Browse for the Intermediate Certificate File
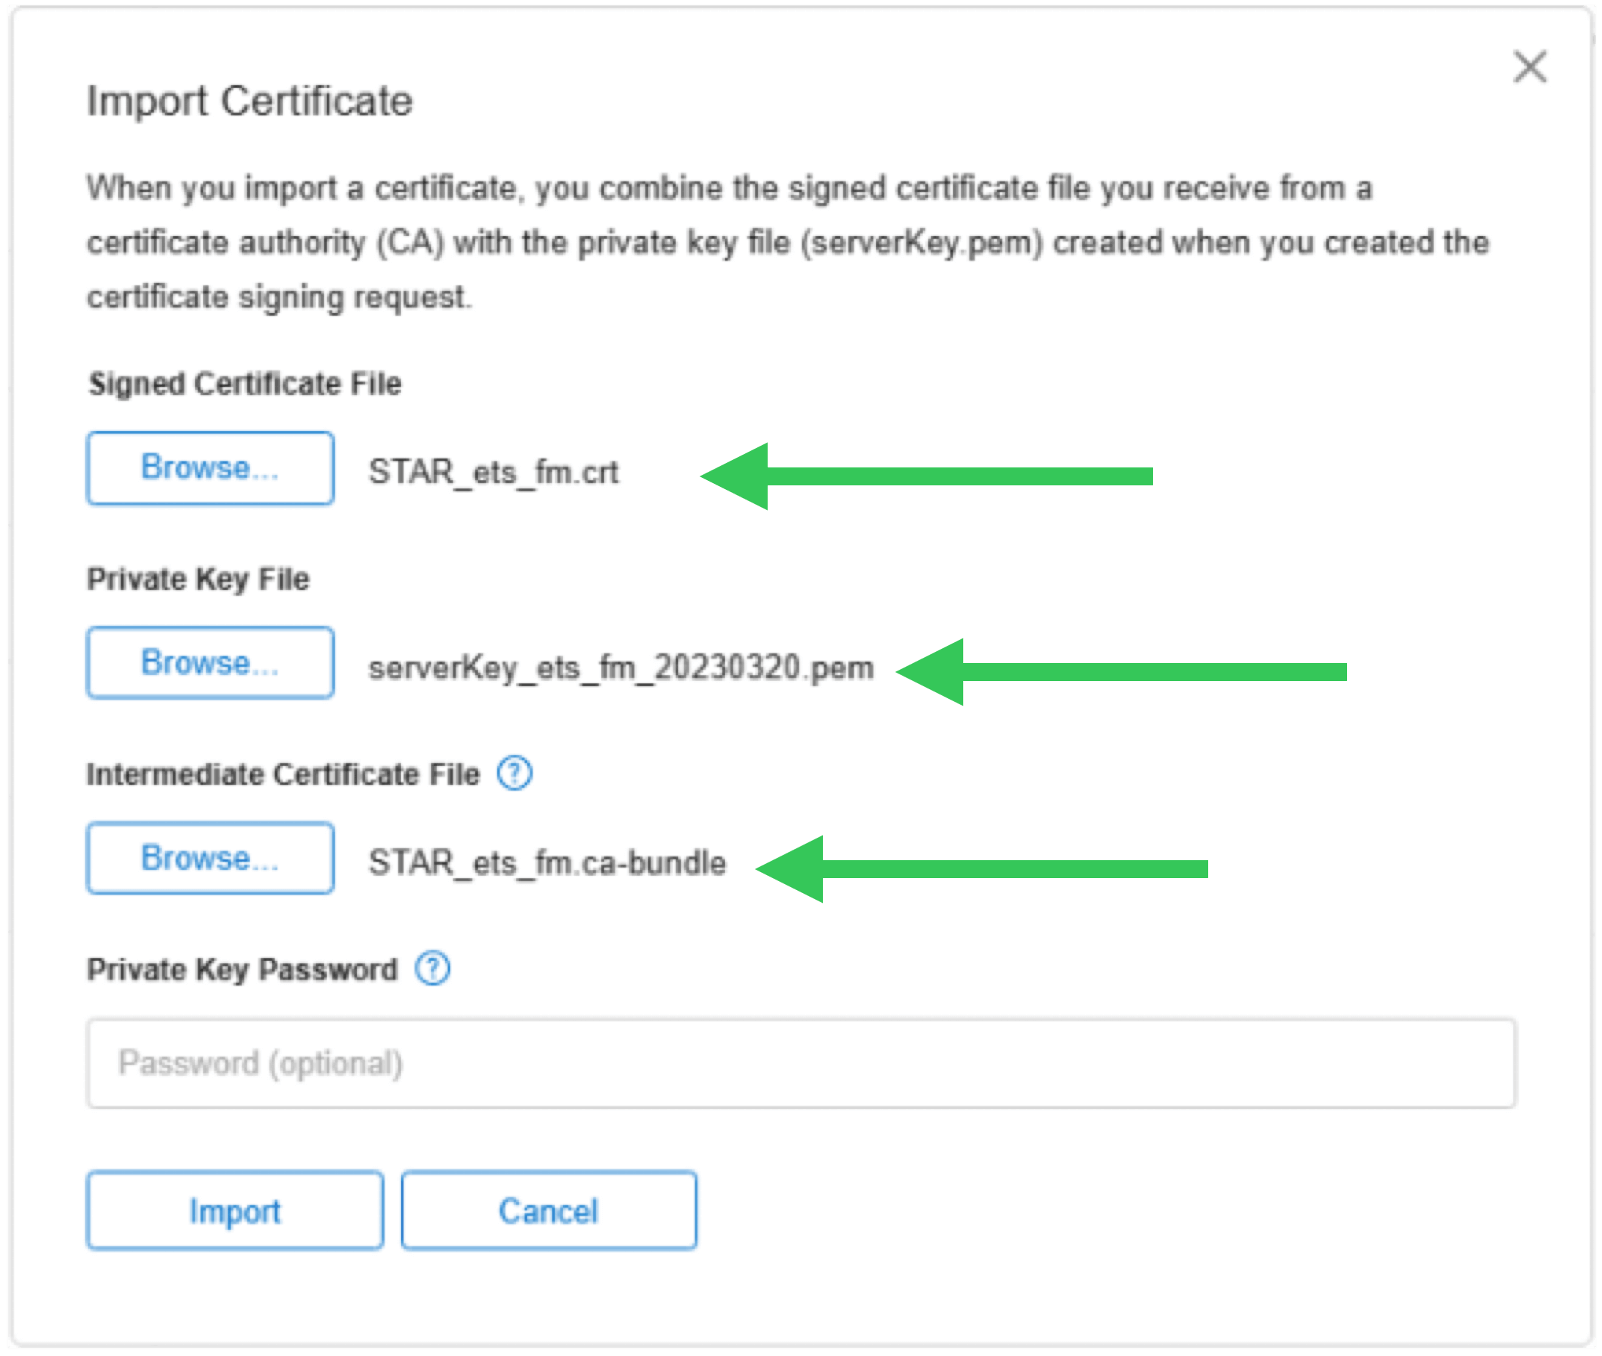1602x1356 pixels. coord(210,858)
